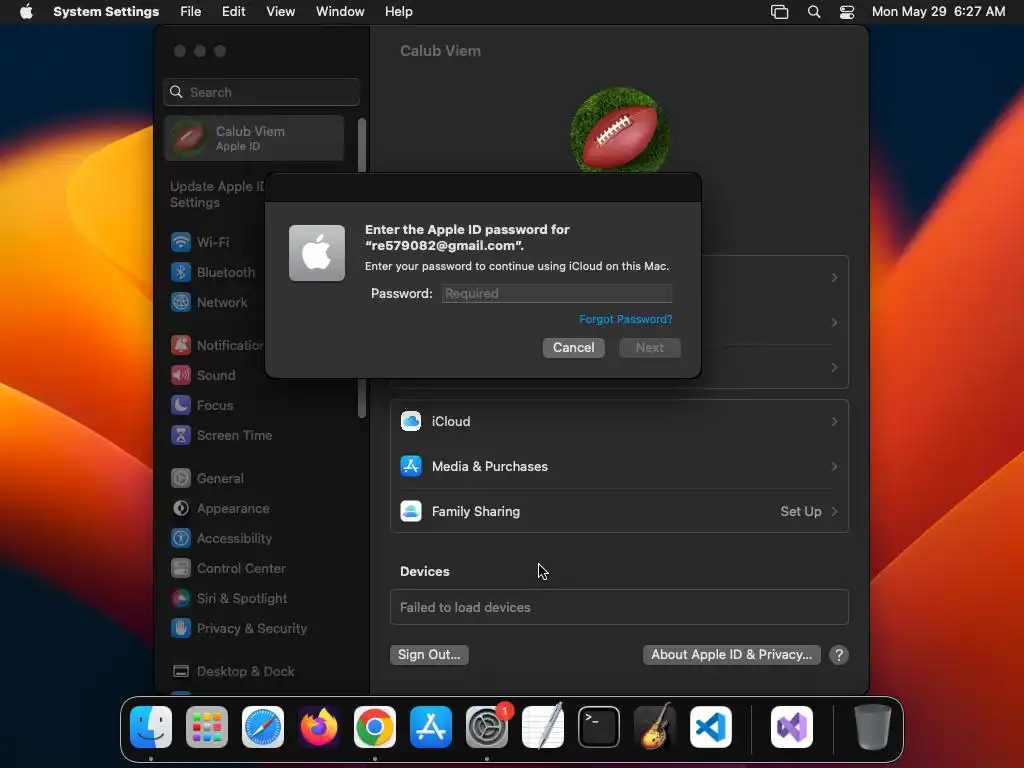The width and height of the screenshot is (1024, 768).
Task: Open TextEdit from the Dock
Action: click(543, 727)
